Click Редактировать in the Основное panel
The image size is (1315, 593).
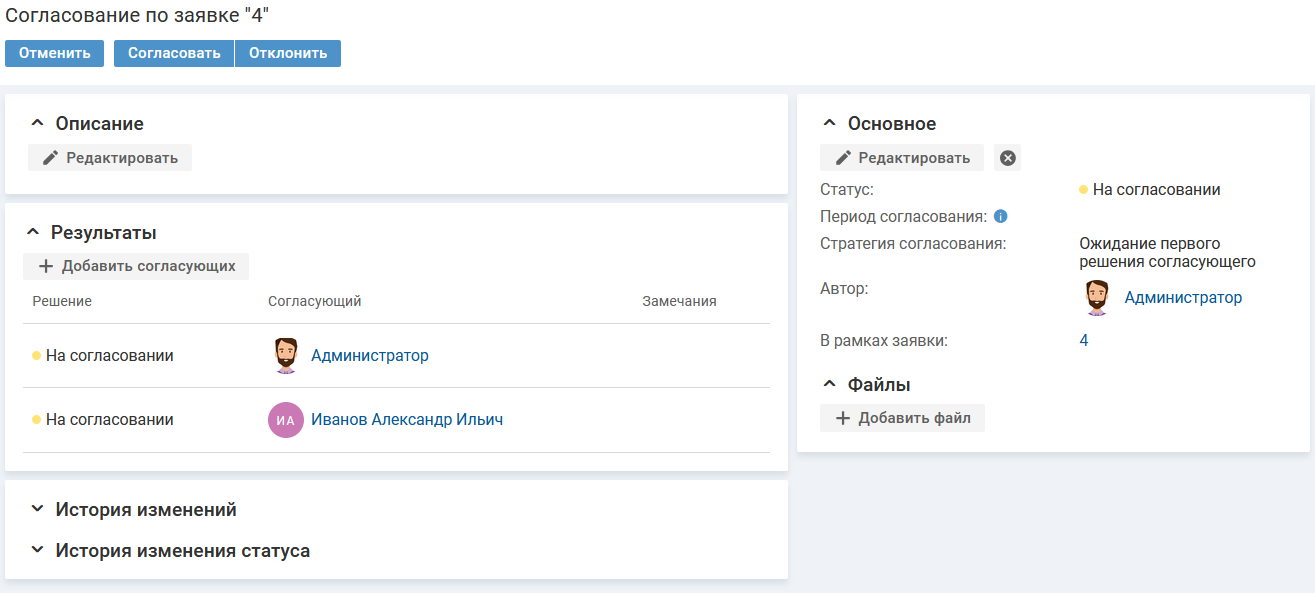point(902,158)
